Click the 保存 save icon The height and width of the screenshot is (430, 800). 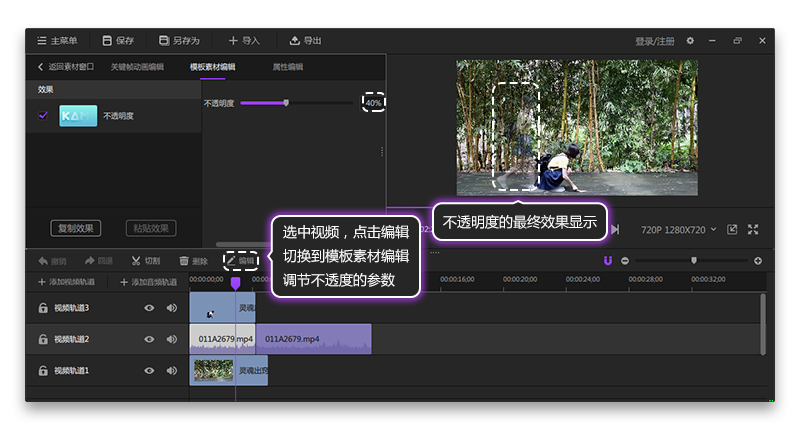pyautogui.click(x=108, y=41)
